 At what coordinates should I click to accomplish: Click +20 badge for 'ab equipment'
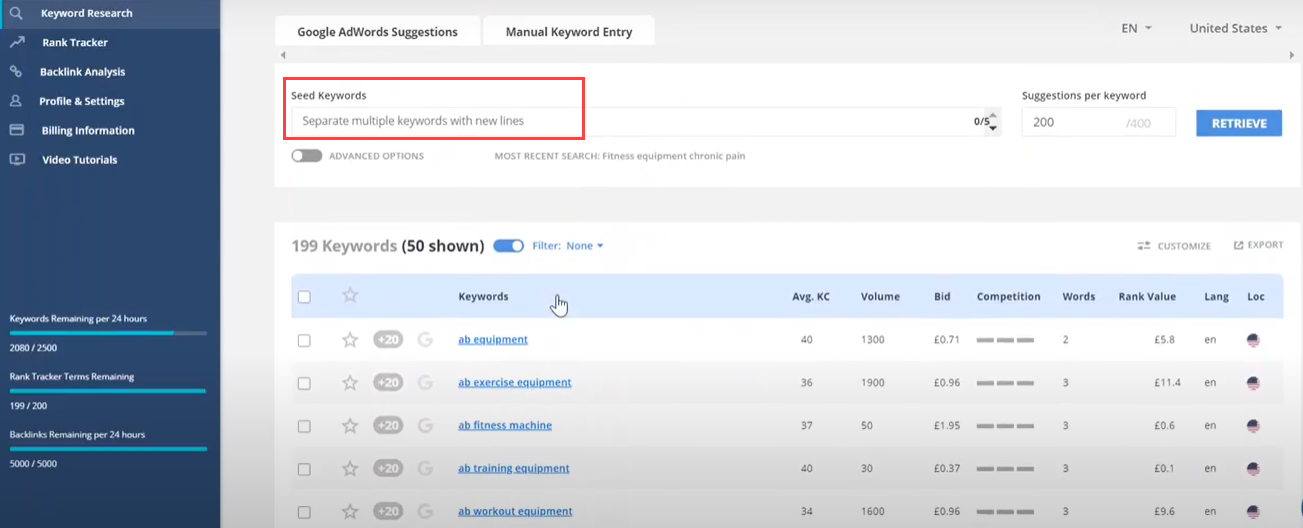tap(388, 340)
